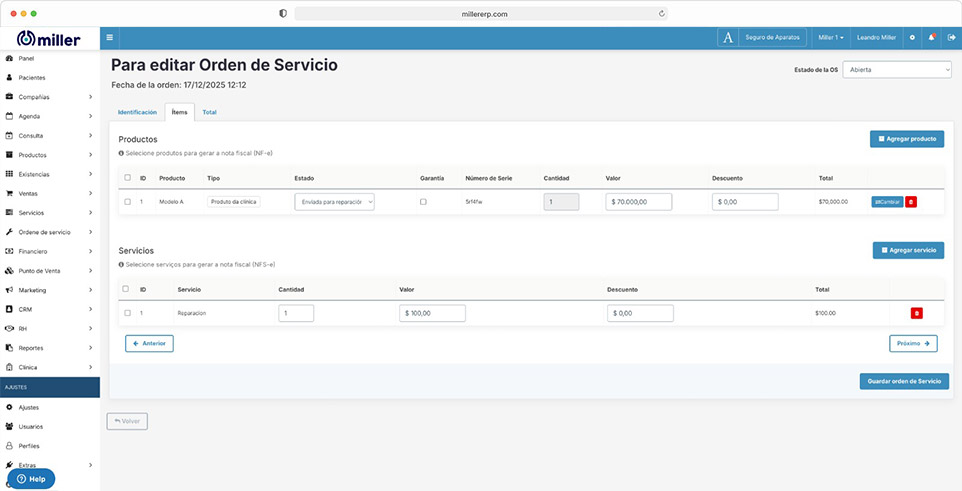
Task: Click the logout icon in top bar
Action: (951, 37)
